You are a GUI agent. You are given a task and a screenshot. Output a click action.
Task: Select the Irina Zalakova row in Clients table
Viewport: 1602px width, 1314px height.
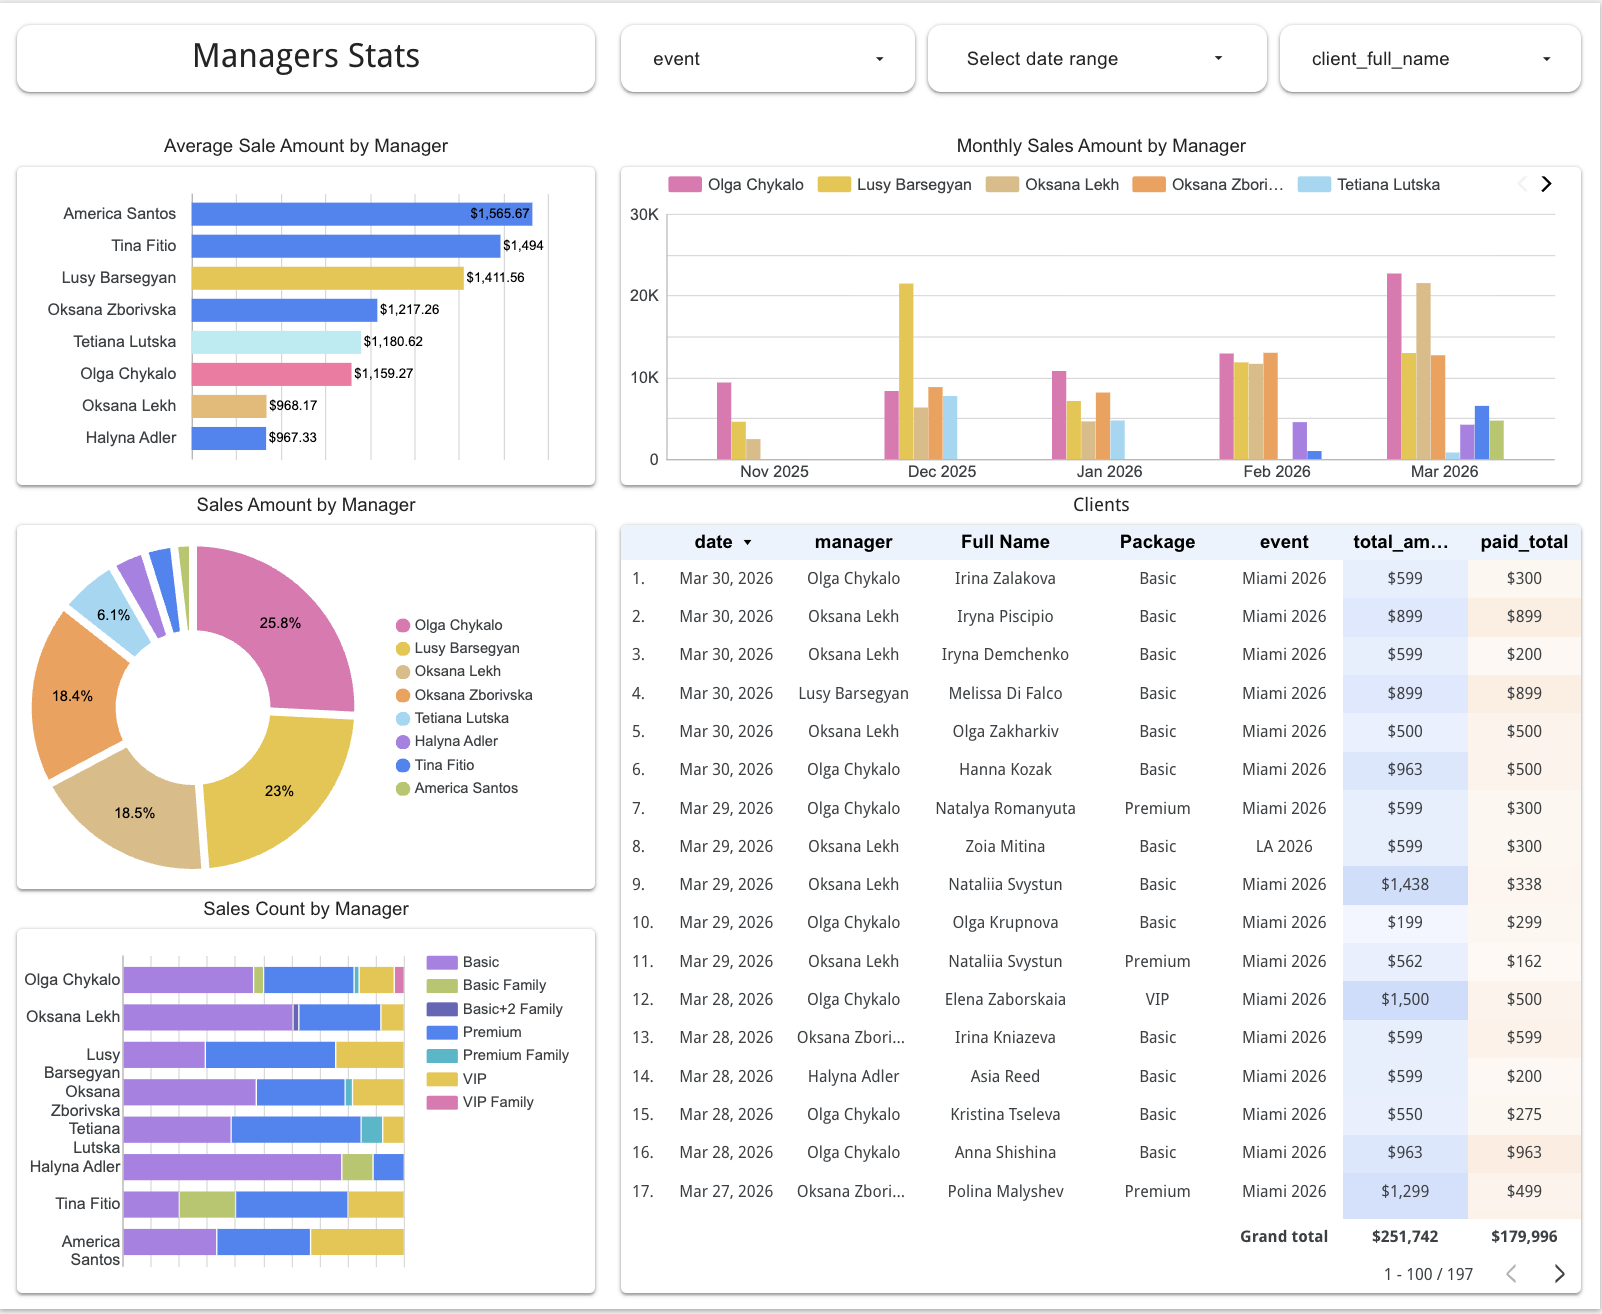click(1005, 578)
